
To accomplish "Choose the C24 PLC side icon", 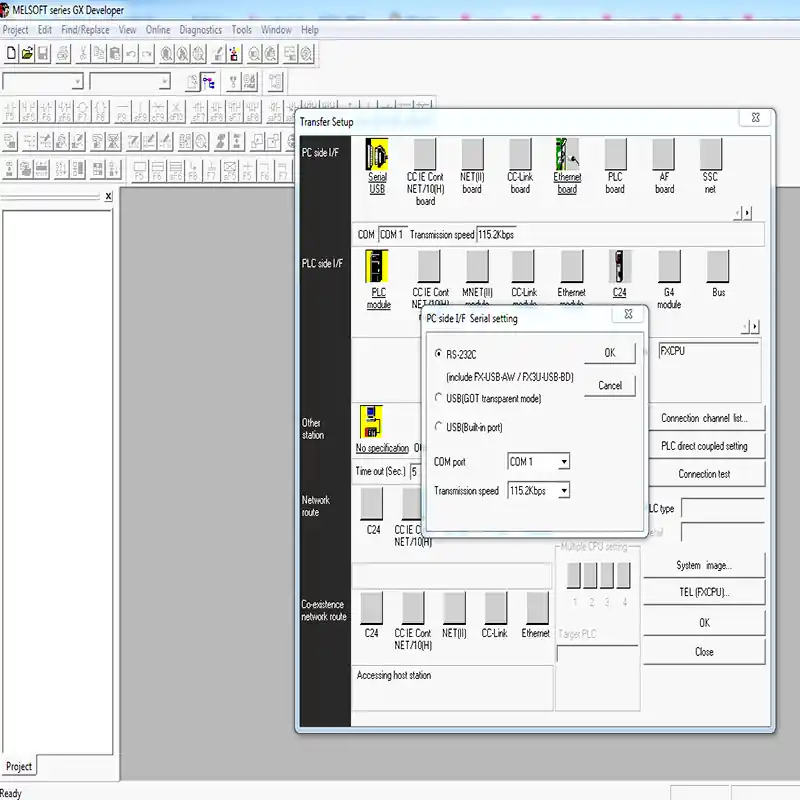I will coord(620,267).
